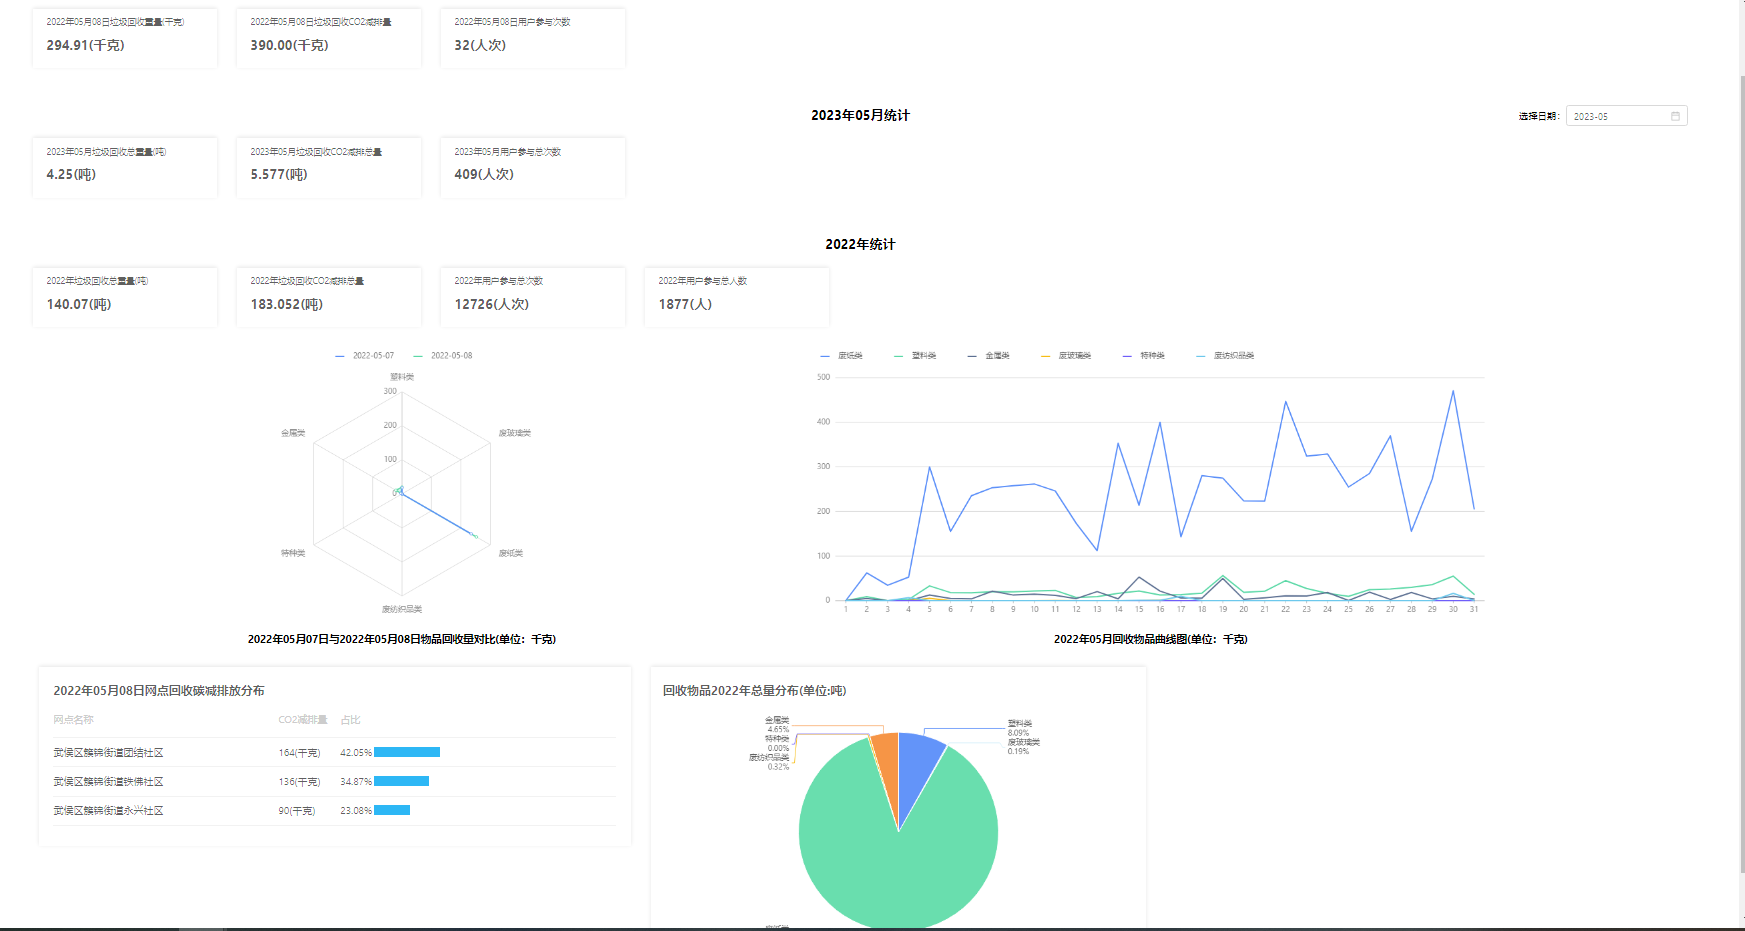Click the 34.87% progress bar

point(401,781)
